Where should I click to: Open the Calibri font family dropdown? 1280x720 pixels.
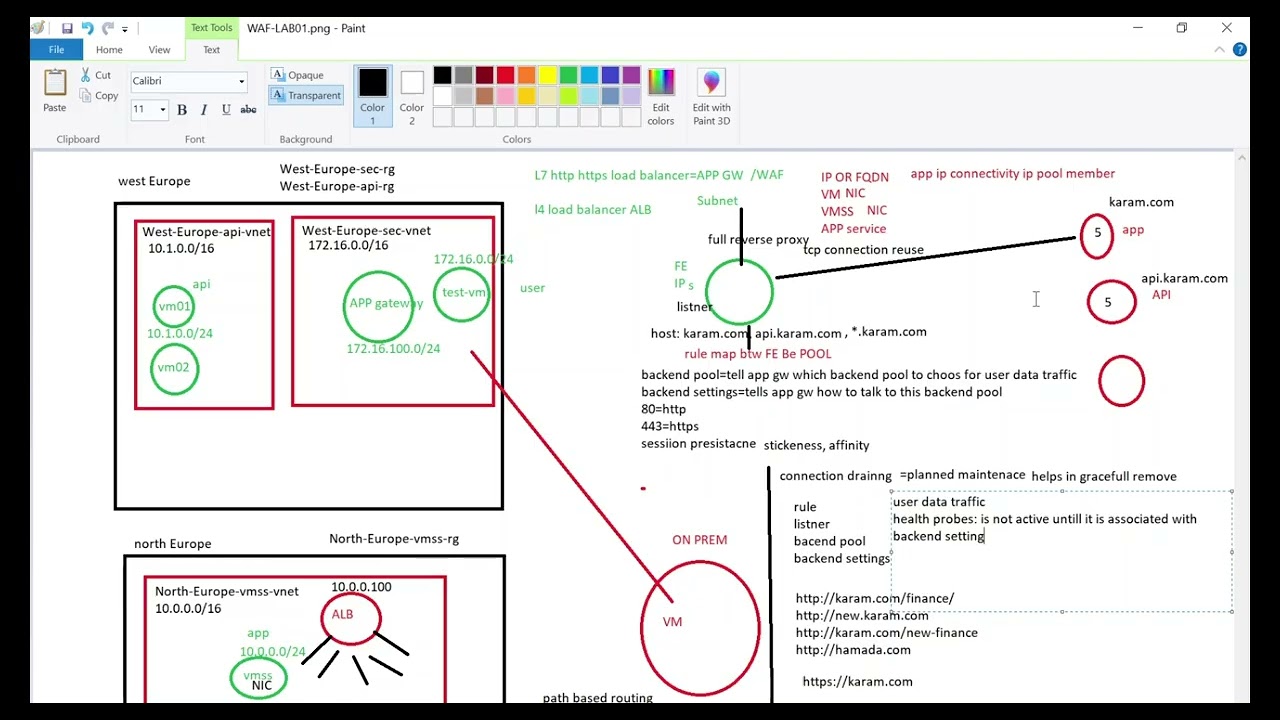pyautogui.click(x=241, y=81)
